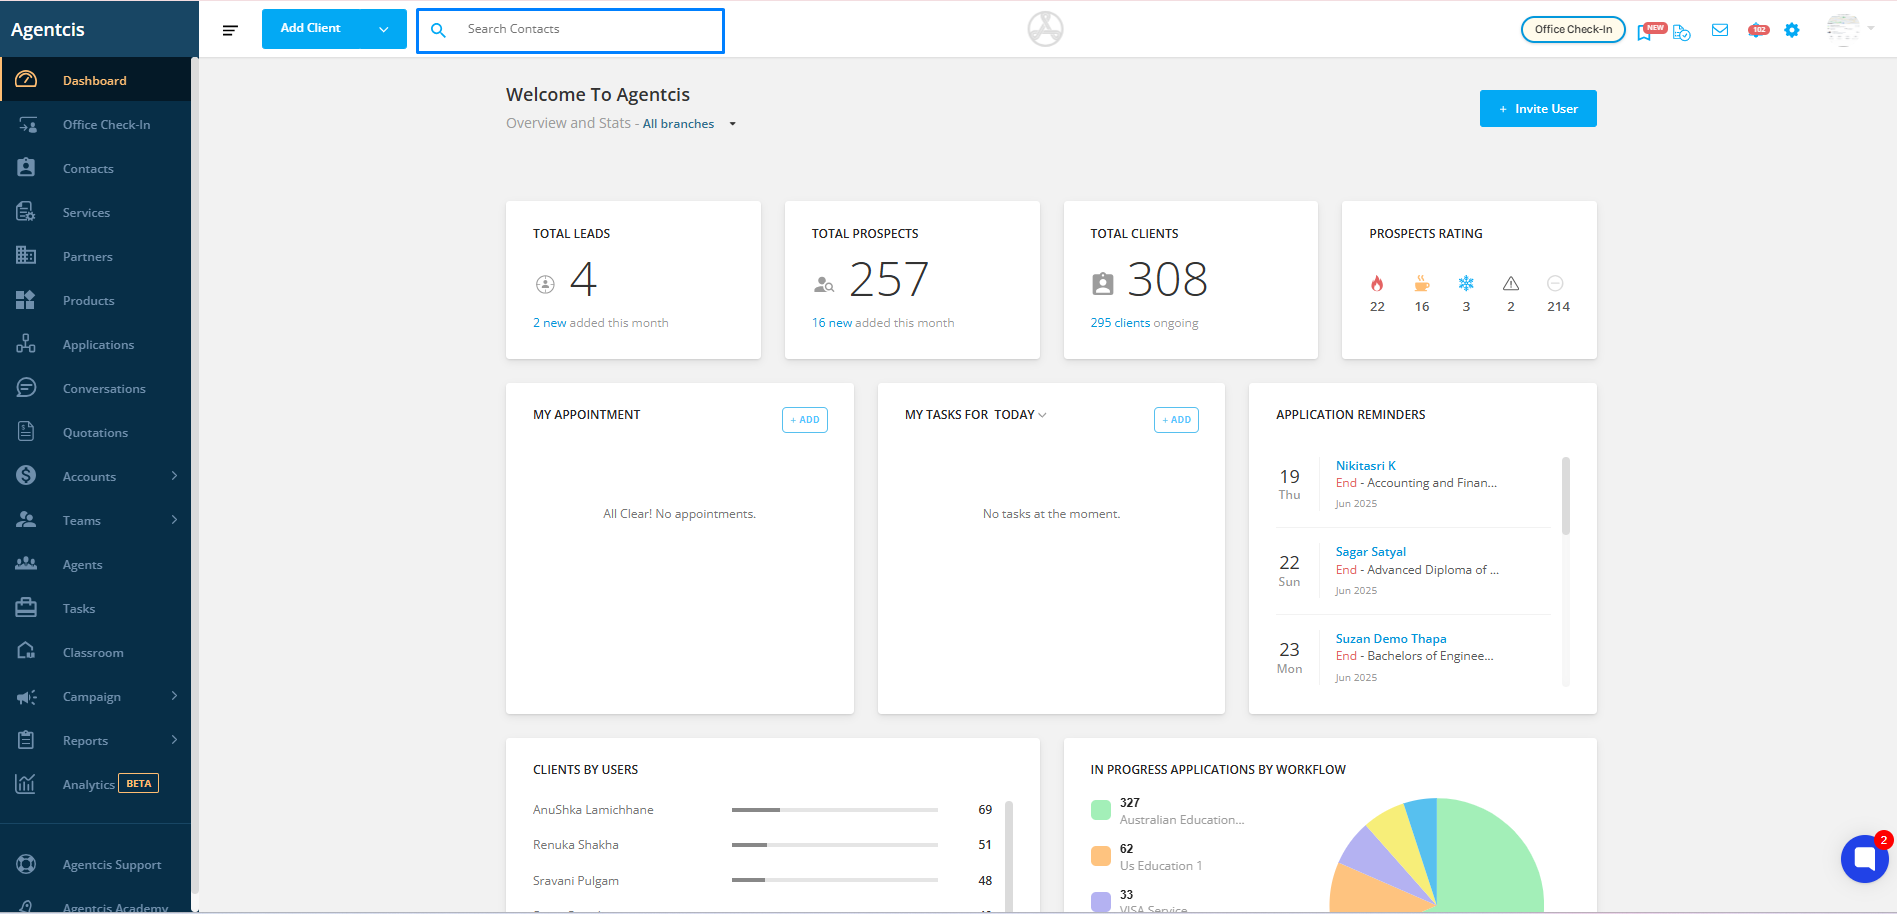
Task: Expand the Reports submenu
Action: (x=174, y=740)
